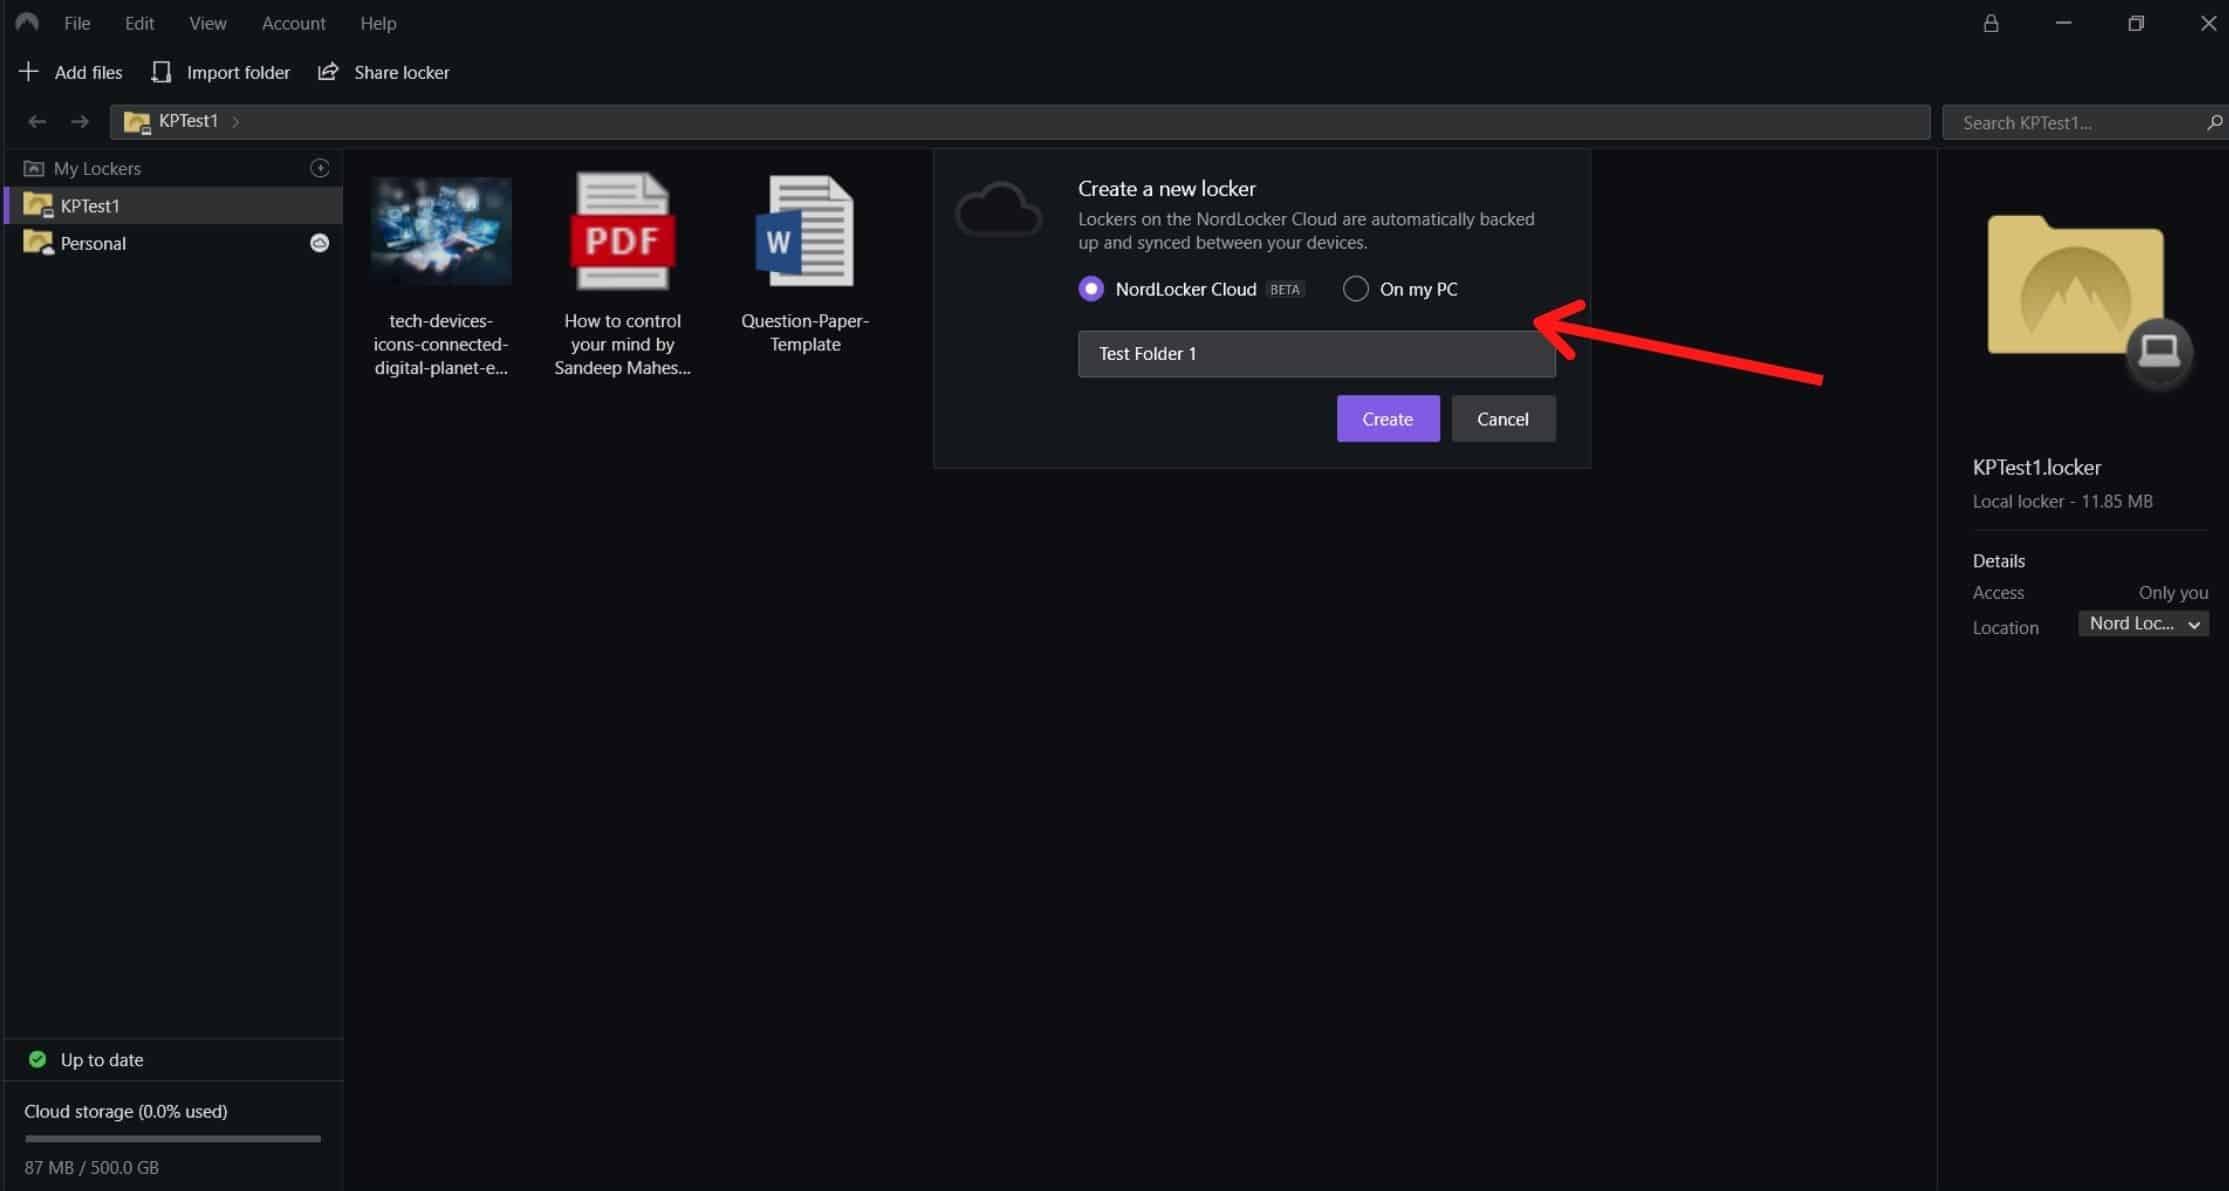Select the NordLocker Cloud radio option
The height and width of the screenshot is (1191, 2229).
1091,289
